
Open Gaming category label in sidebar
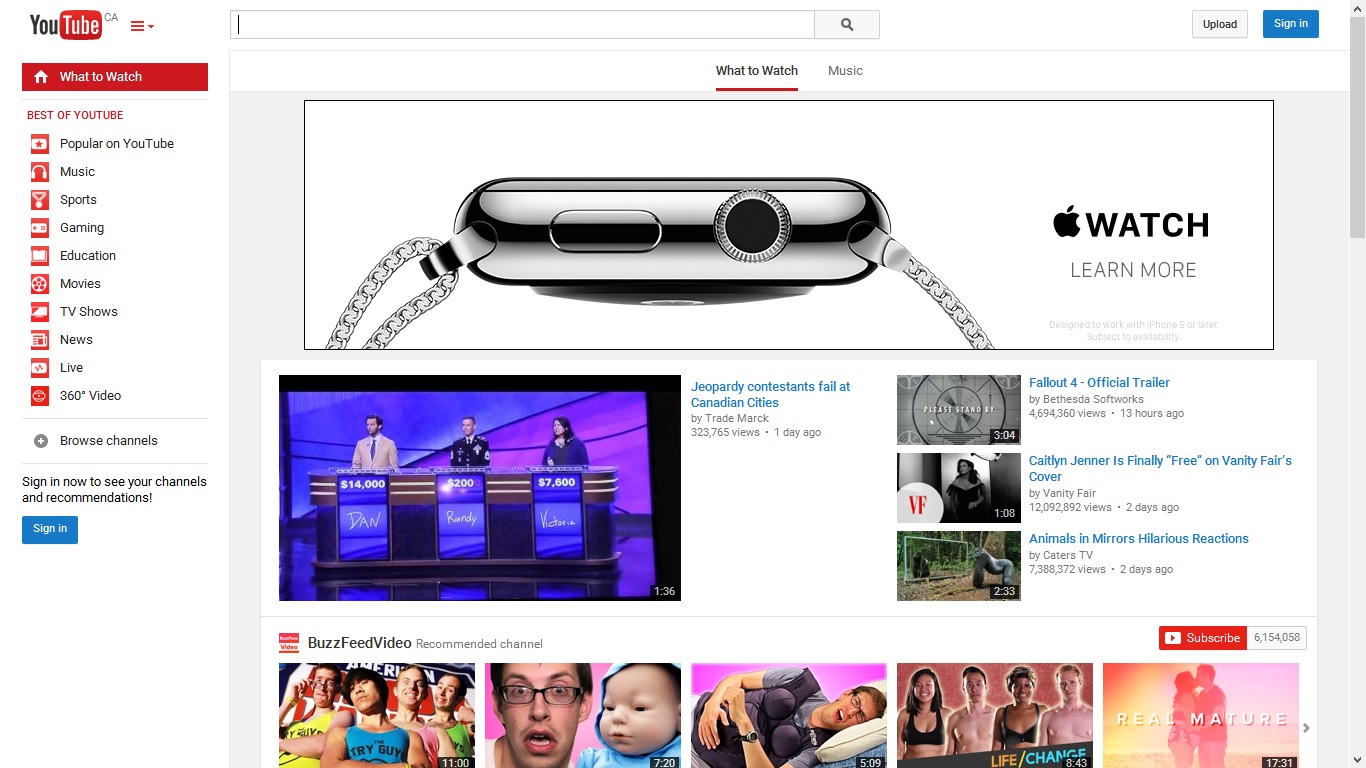coord(82,228)
